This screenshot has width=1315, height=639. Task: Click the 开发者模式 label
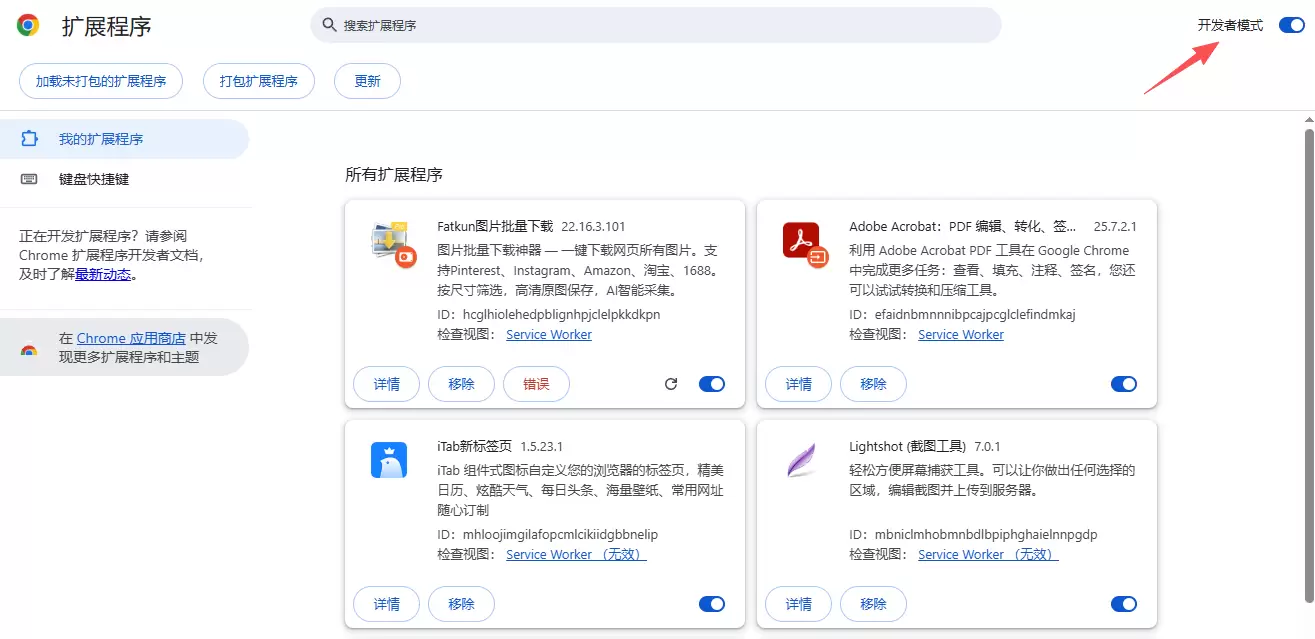click(x=1230, y=26)
